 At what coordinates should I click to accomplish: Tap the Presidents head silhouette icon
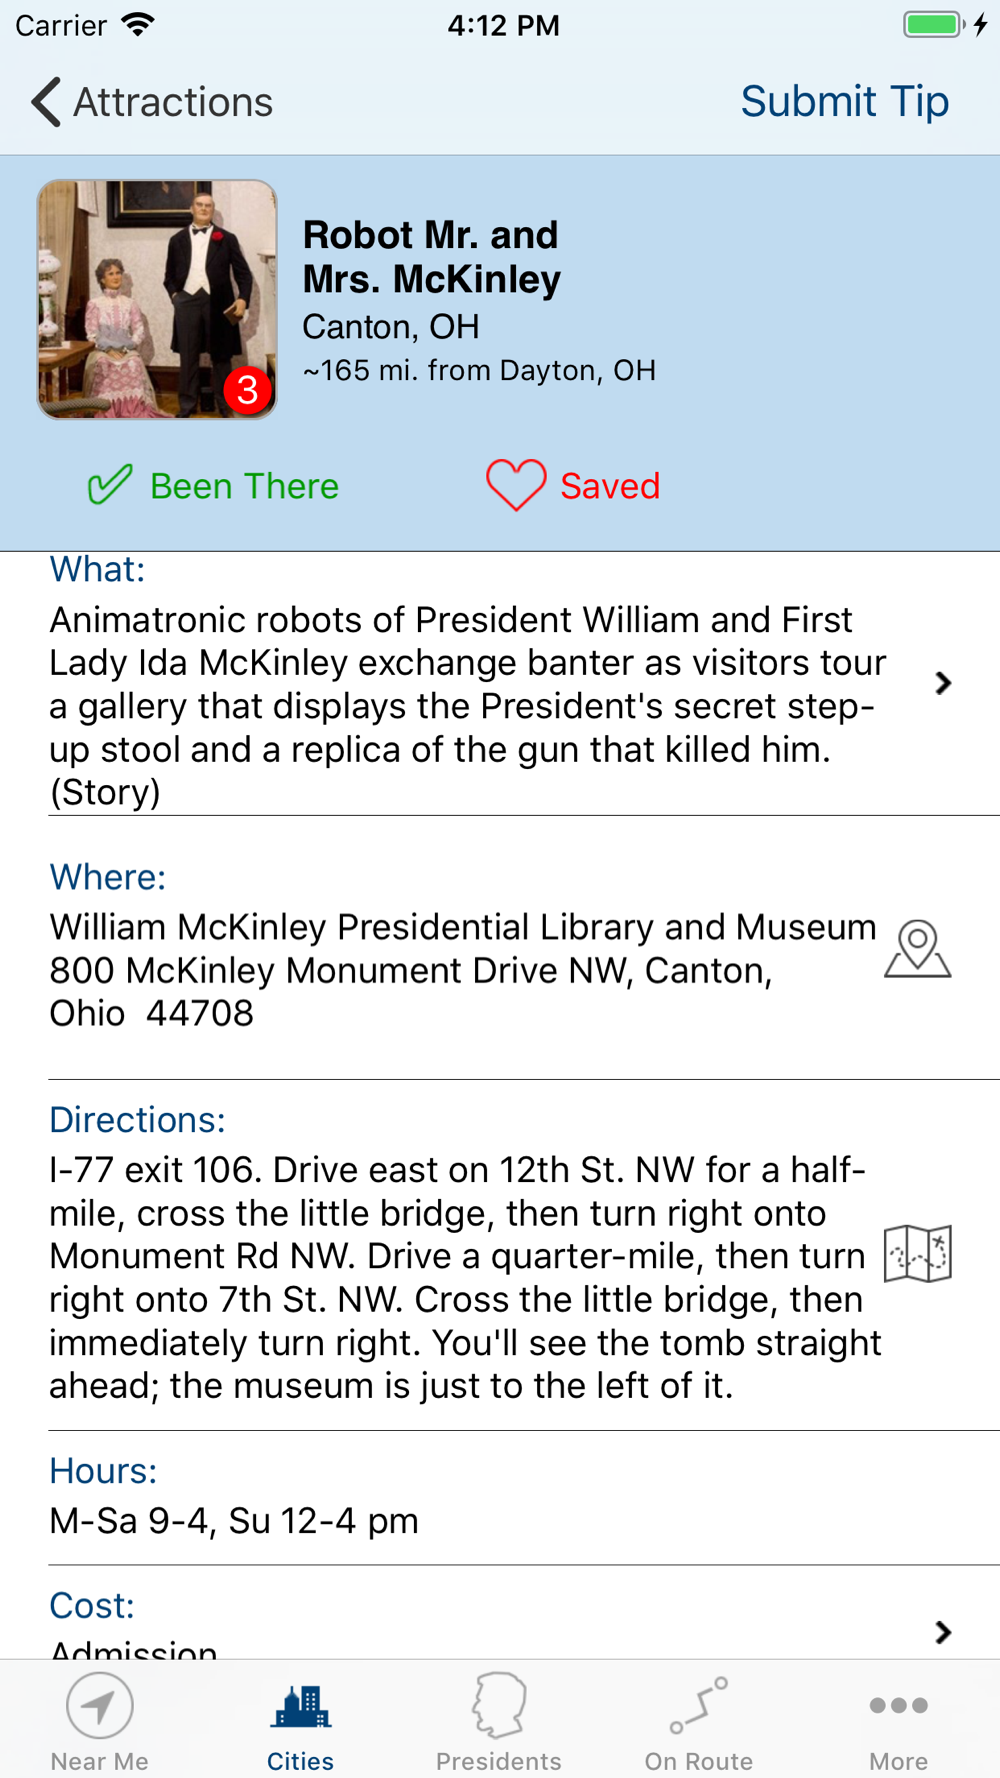pyautogui.click(x=499, y=1705)
